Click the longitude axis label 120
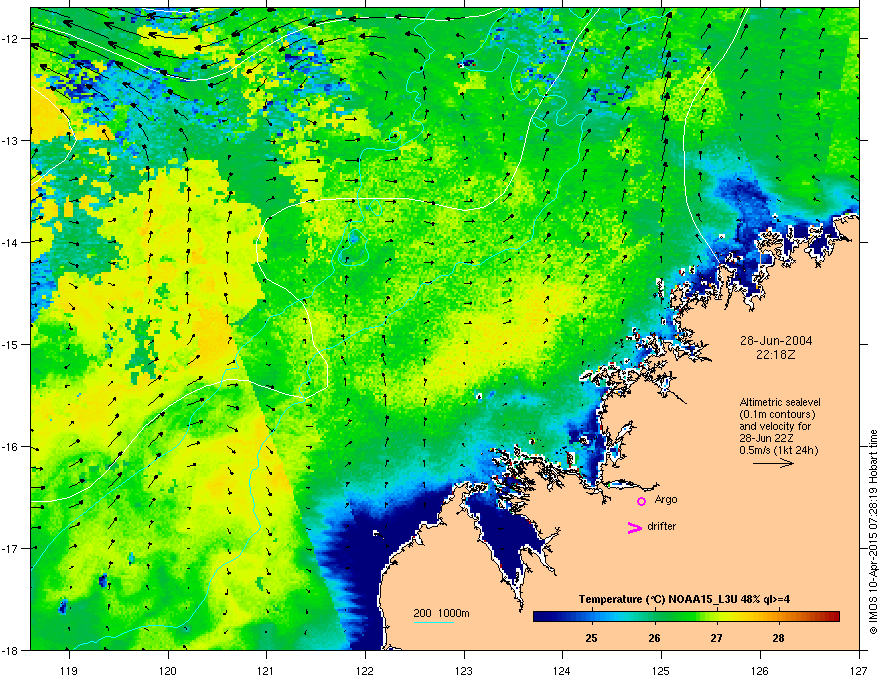 pos(168,670)
